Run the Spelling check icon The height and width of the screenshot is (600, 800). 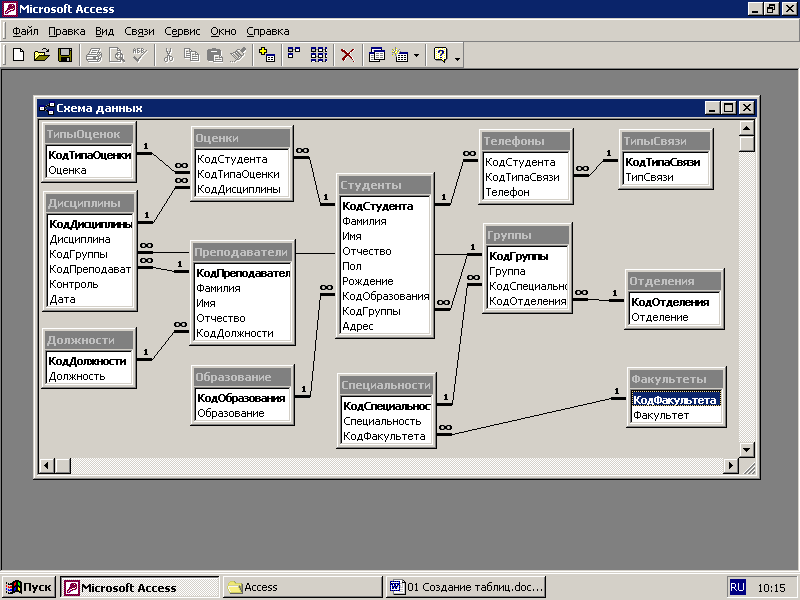(x=139, y=55)
